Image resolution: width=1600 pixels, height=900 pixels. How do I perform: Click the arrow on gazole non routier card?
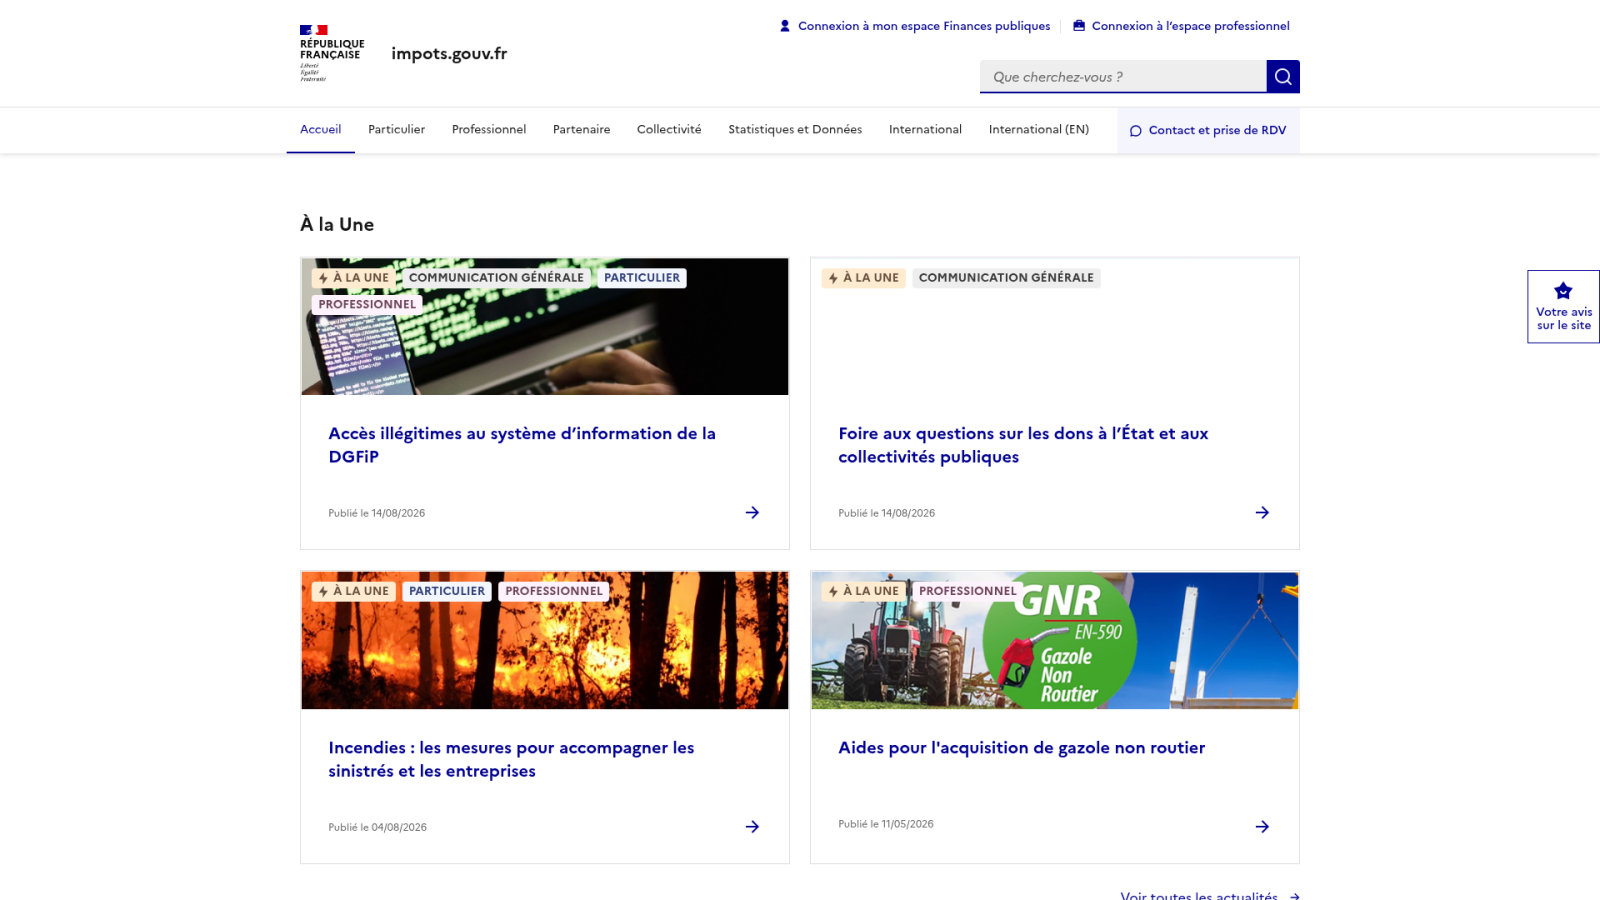1262,827
